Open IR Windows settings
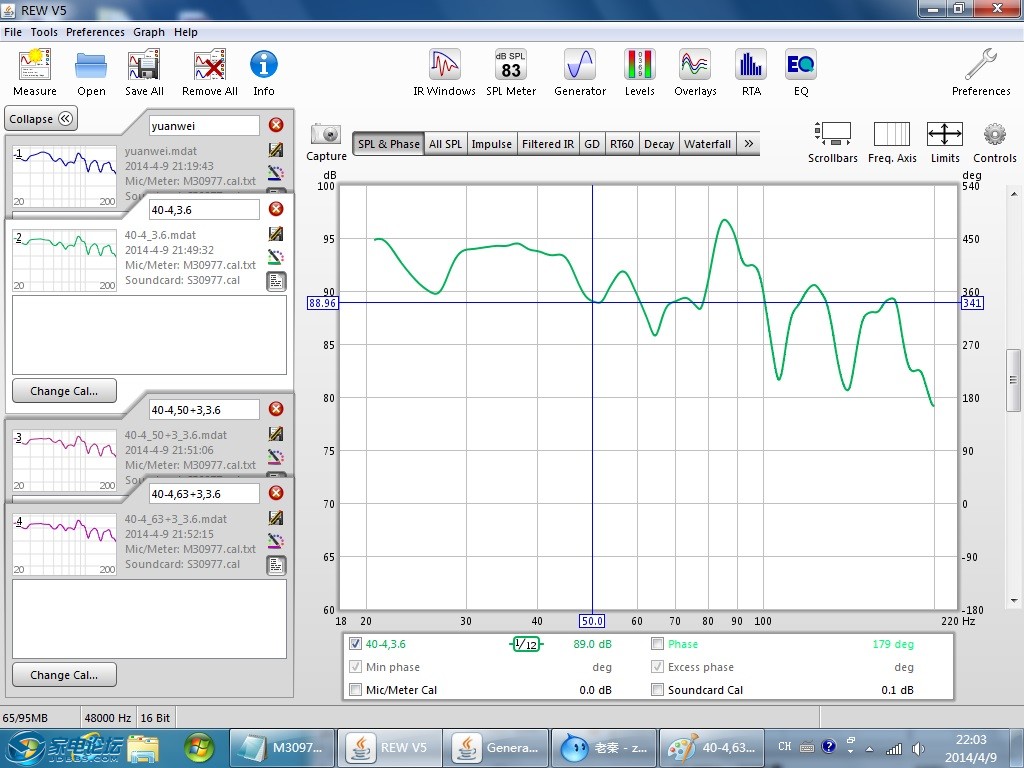 click(x=444, y=72)
